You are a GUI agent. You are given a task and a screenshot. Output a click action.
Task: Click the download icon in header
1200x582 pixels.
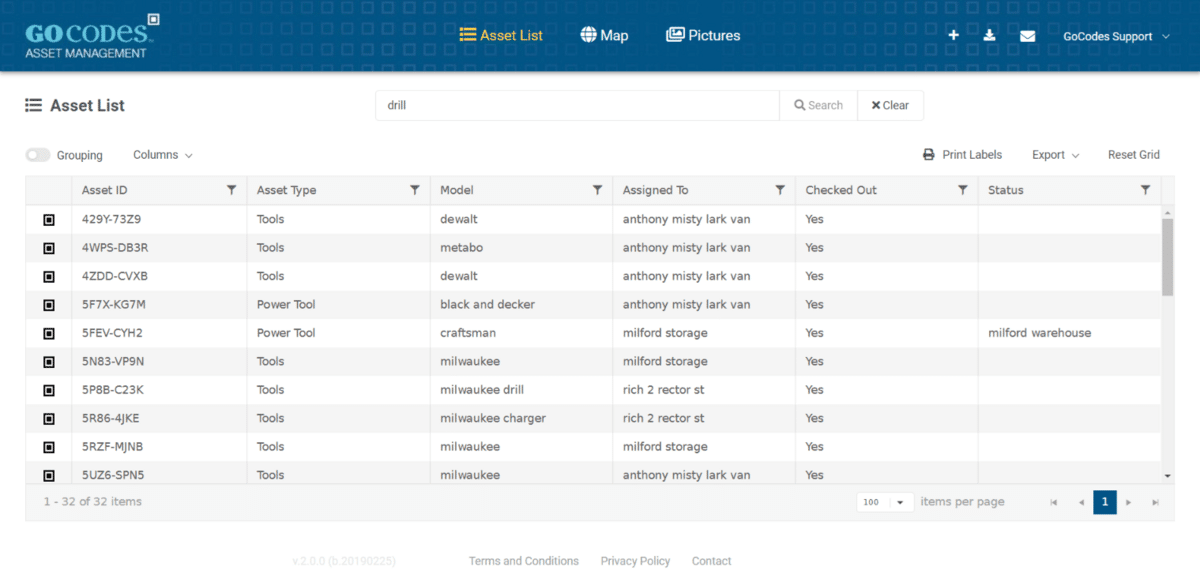[x=989, y=35]
